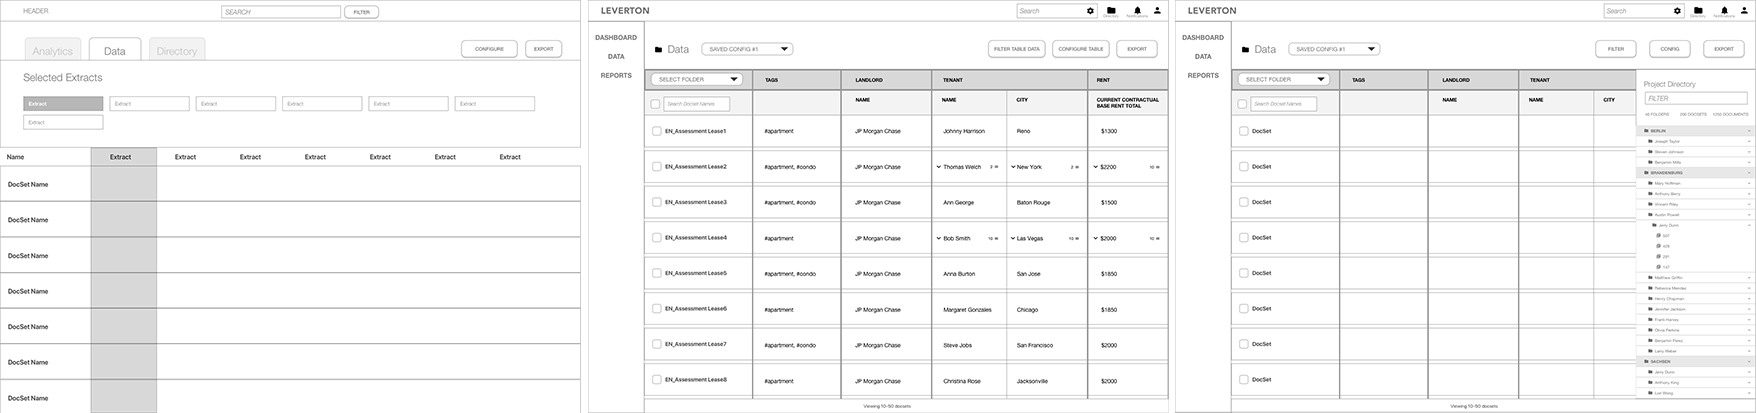1756x413 pixels.
Task: Click the BERLIN folder icon in Project Directory
Action: (x=1647, y=131)
